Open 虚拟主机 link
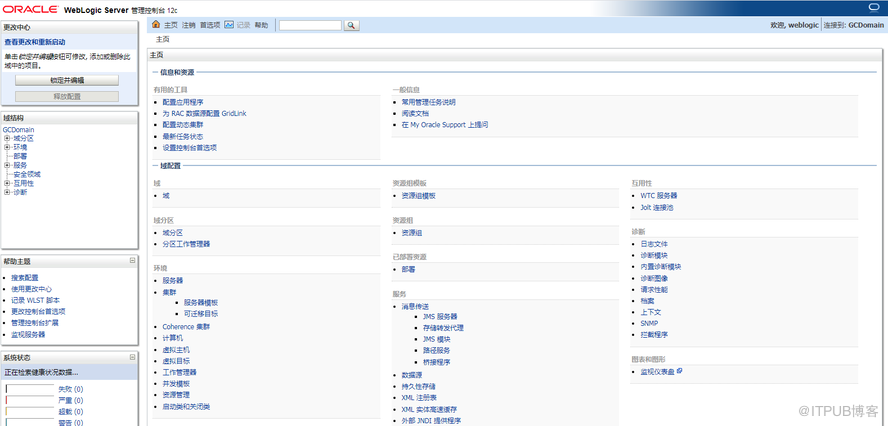 click(176, 350)
